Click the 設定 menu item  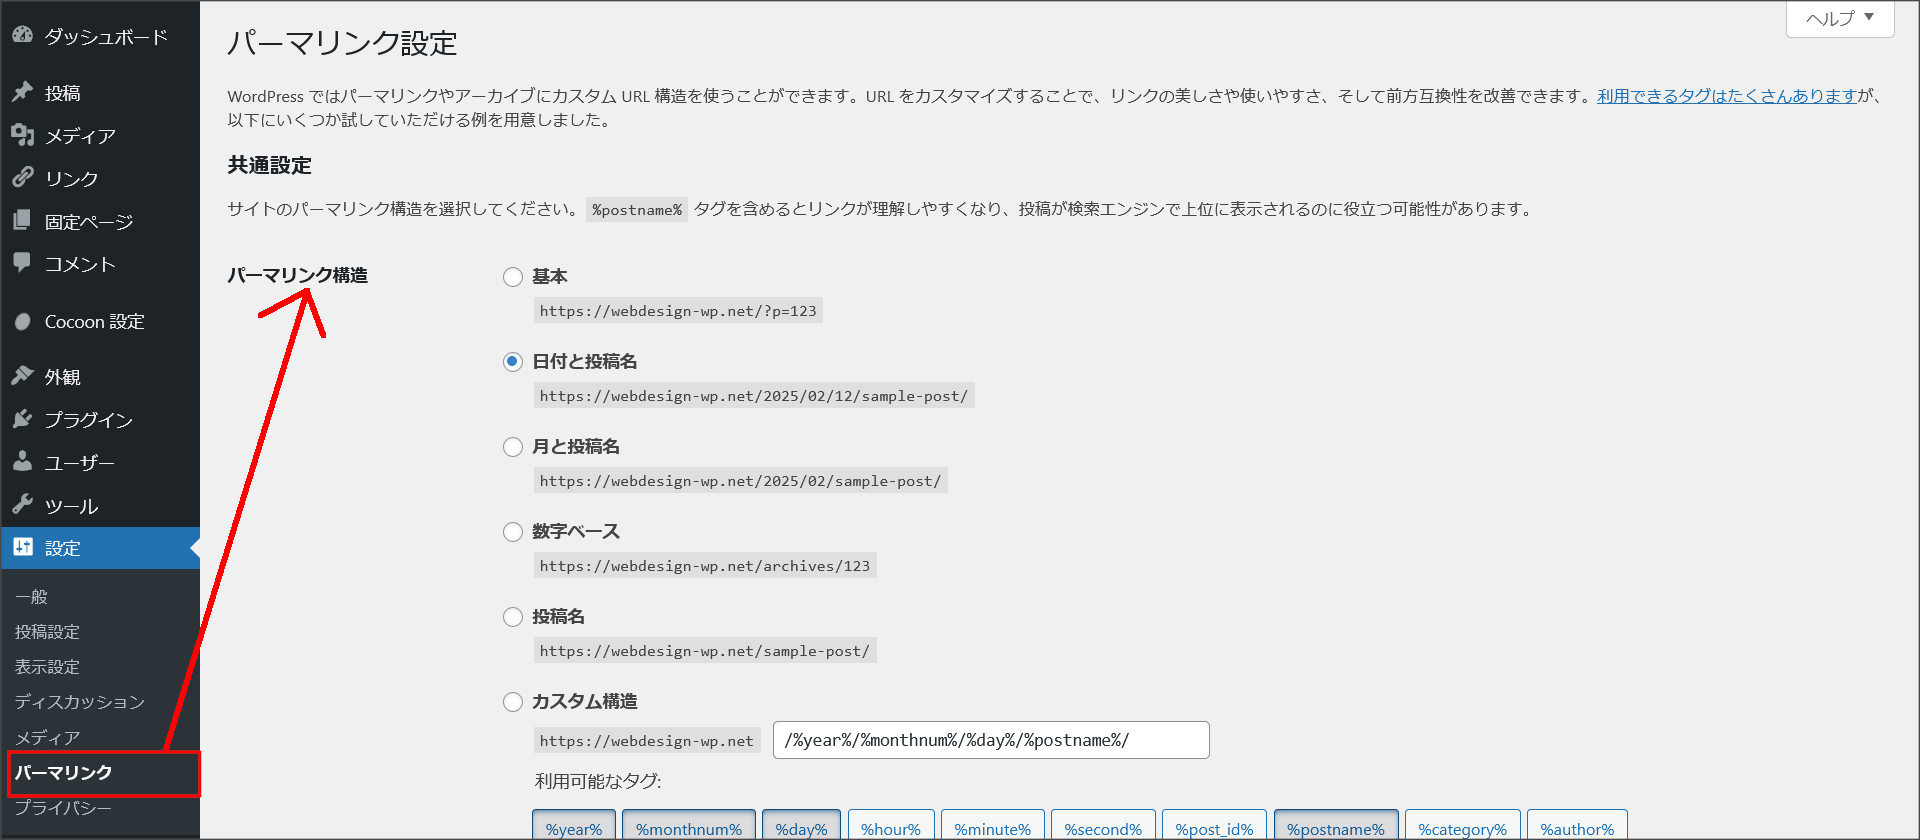click(x=100, y=548)
